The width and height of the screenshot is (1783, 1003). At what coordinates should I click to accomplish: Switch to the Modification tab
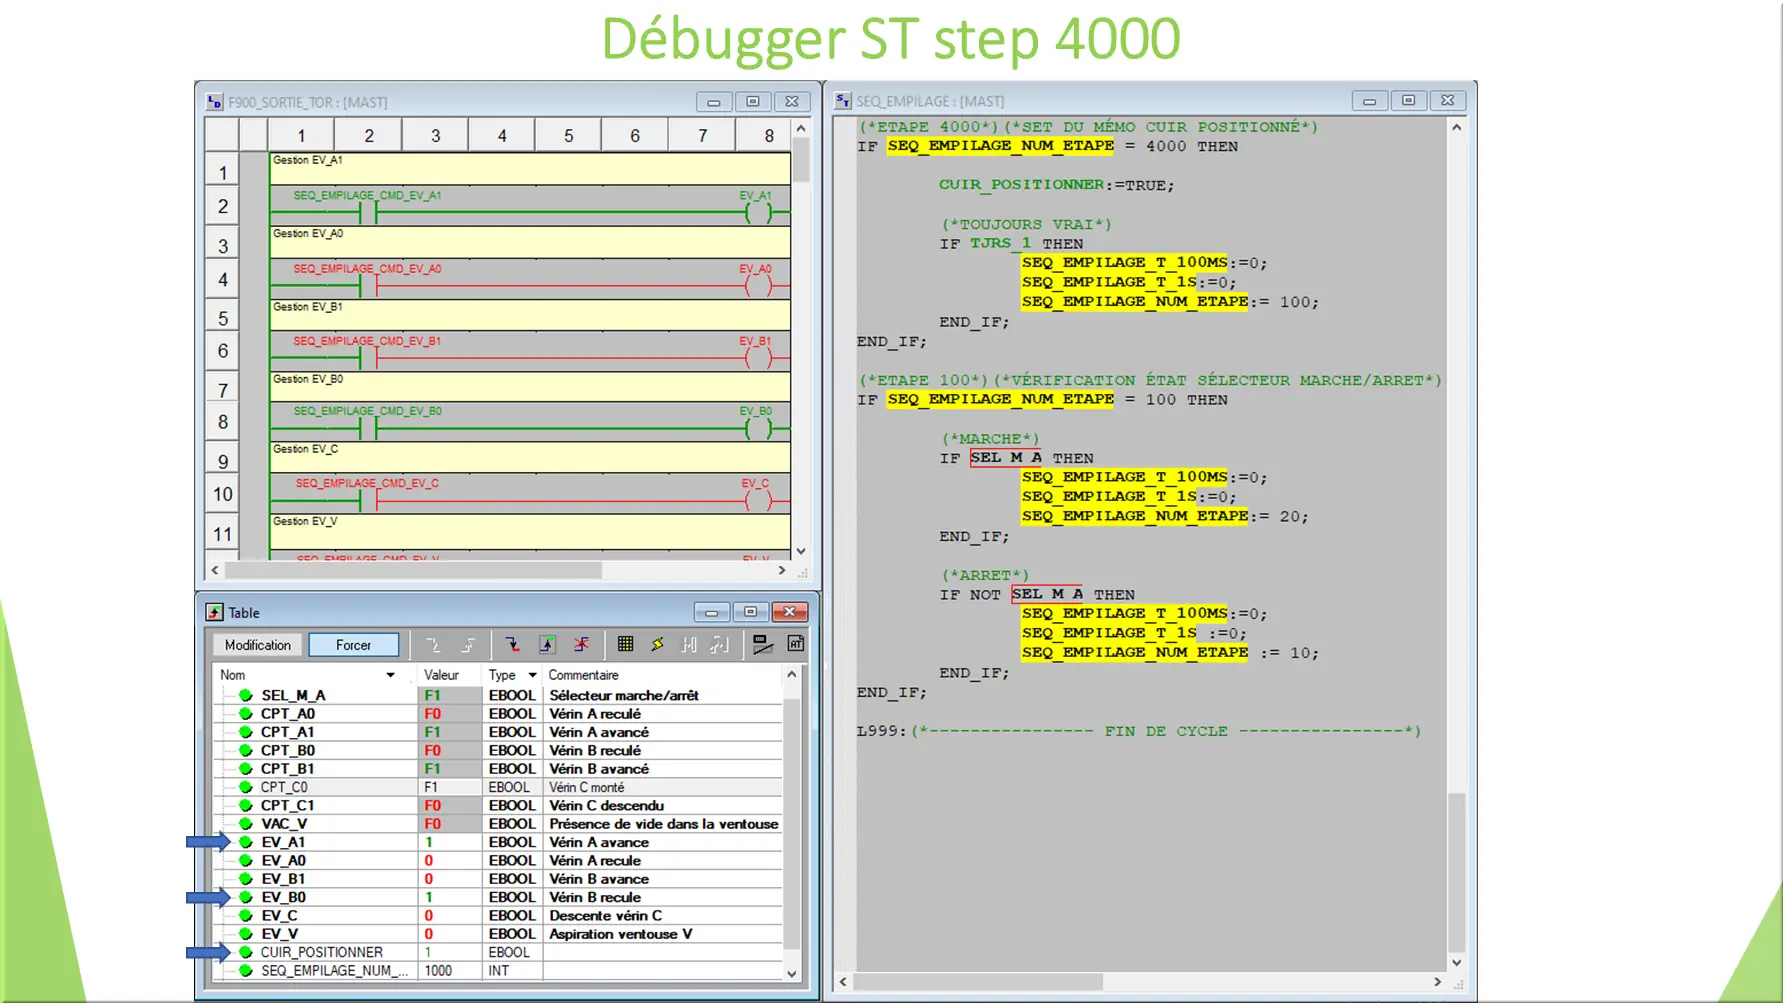pos(257,644)
